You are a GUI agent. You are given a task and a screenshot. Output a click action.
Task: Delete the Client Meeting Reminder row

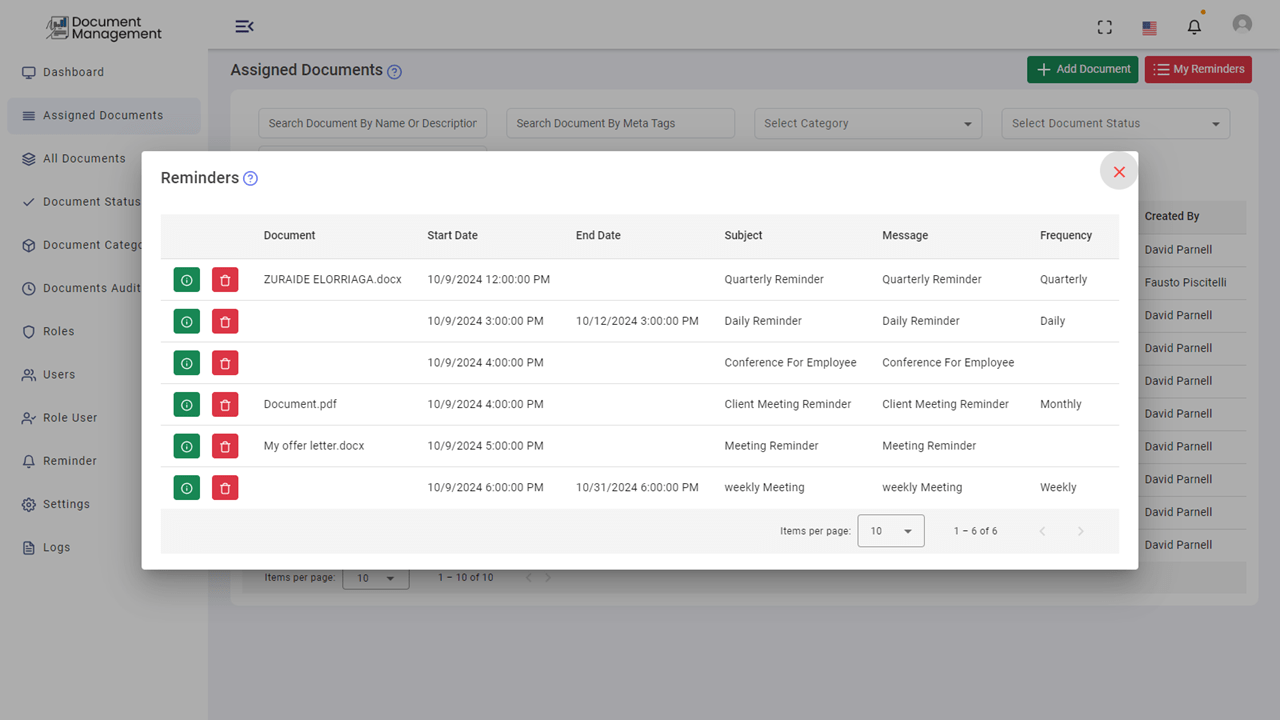click(x=225, y=404)
